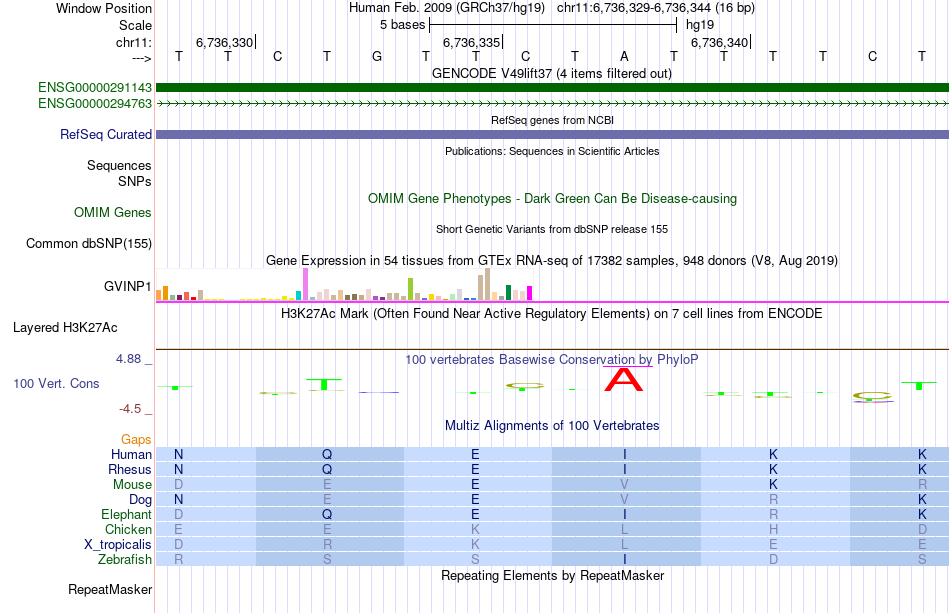Select the Rhesus species row label
The width and height of the screenshot is (950, 613).
pos(130,469)
